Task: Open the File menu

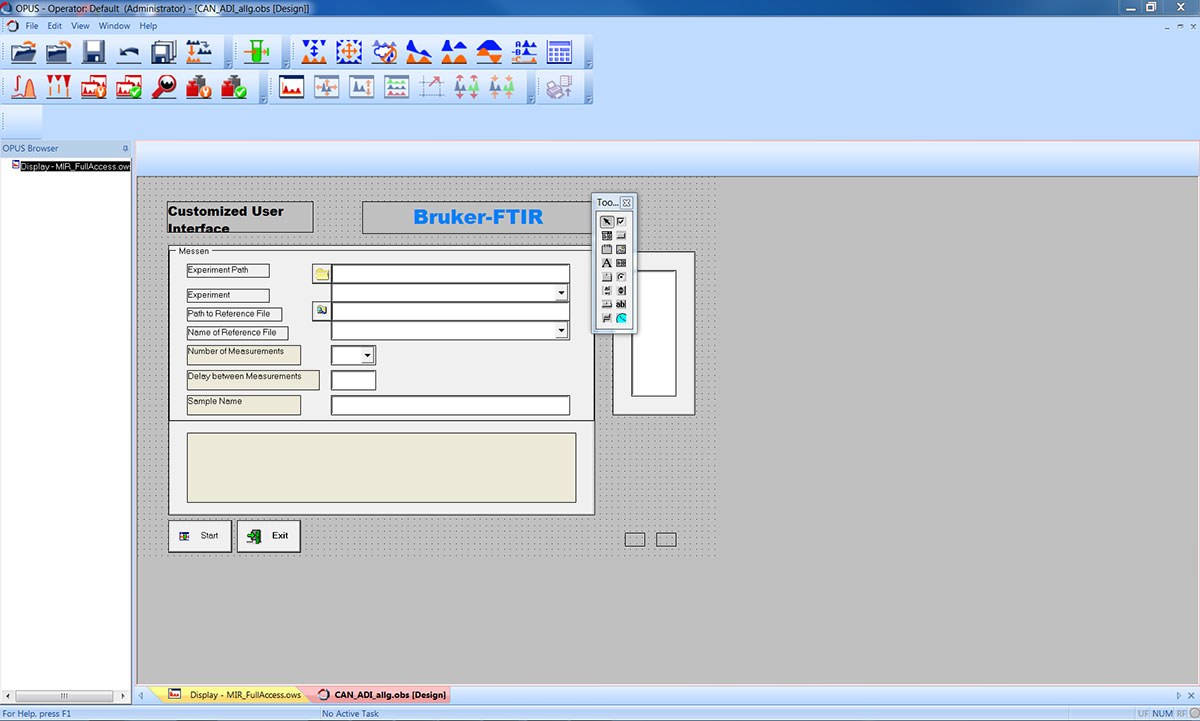Action: 32,25
